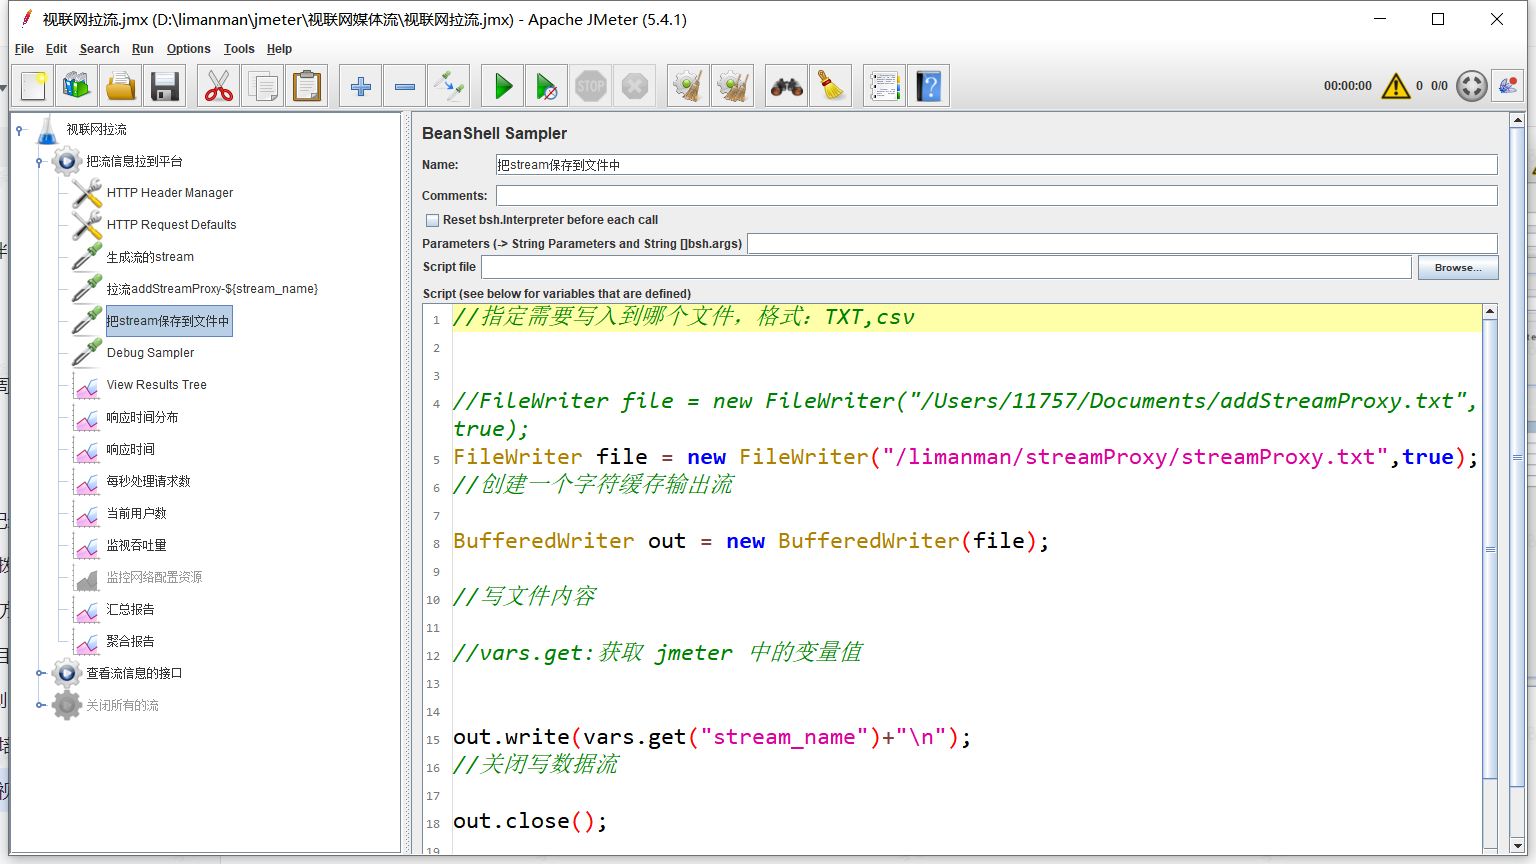
Task: Click the Browse... script file button
Action: pos(1457,268)
